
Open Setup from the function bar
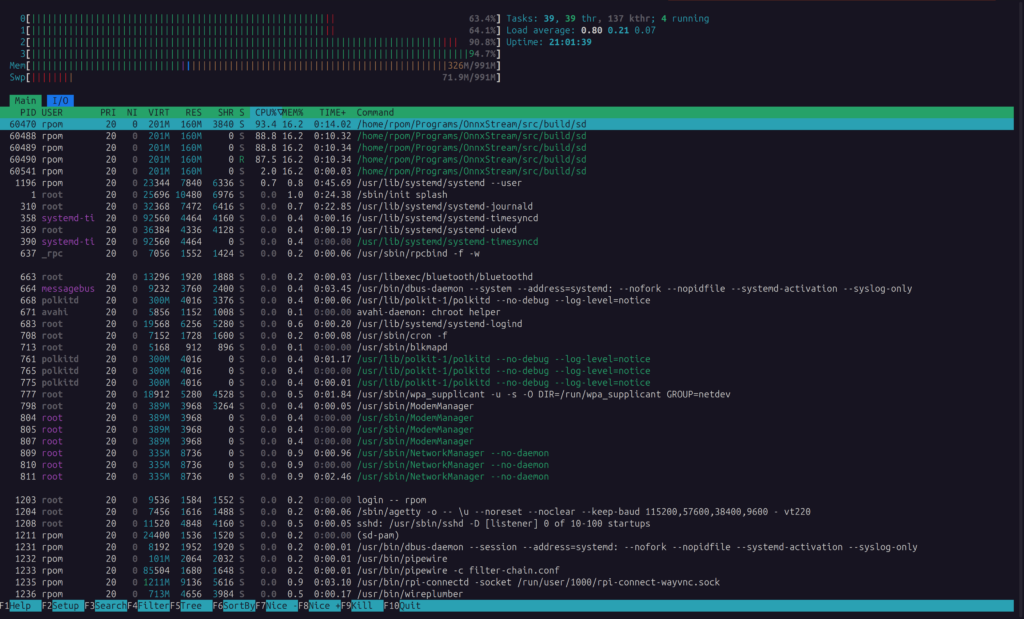tap(63, 606)
